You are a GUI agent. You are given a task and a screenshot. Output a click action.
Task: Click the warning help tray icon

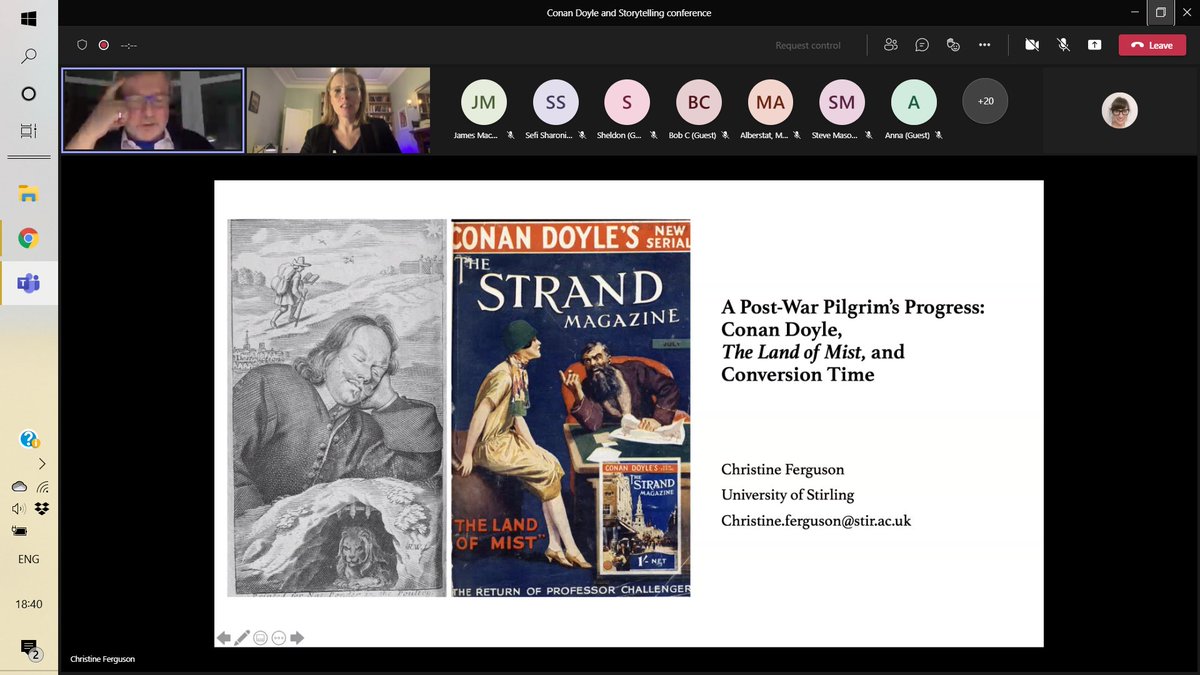click(x=29, y=439)
